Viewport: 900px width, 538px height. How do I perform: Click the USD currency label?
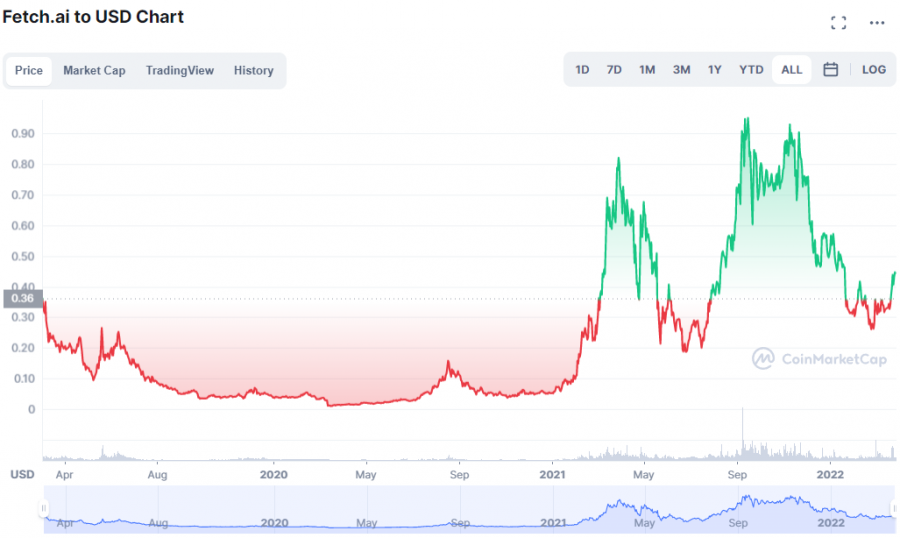(x=22, y=474)
